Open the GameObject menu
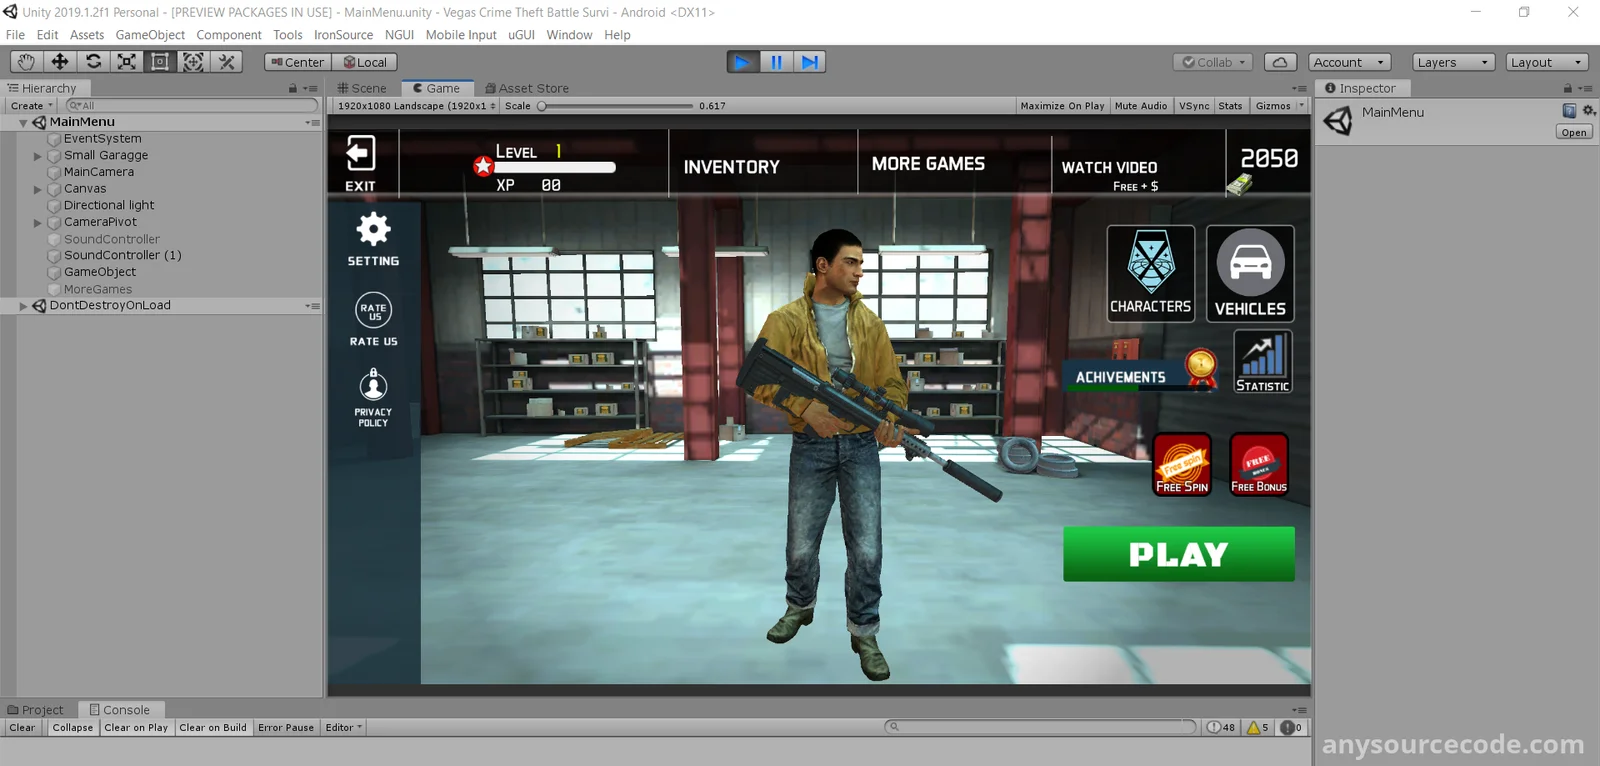 150,35
